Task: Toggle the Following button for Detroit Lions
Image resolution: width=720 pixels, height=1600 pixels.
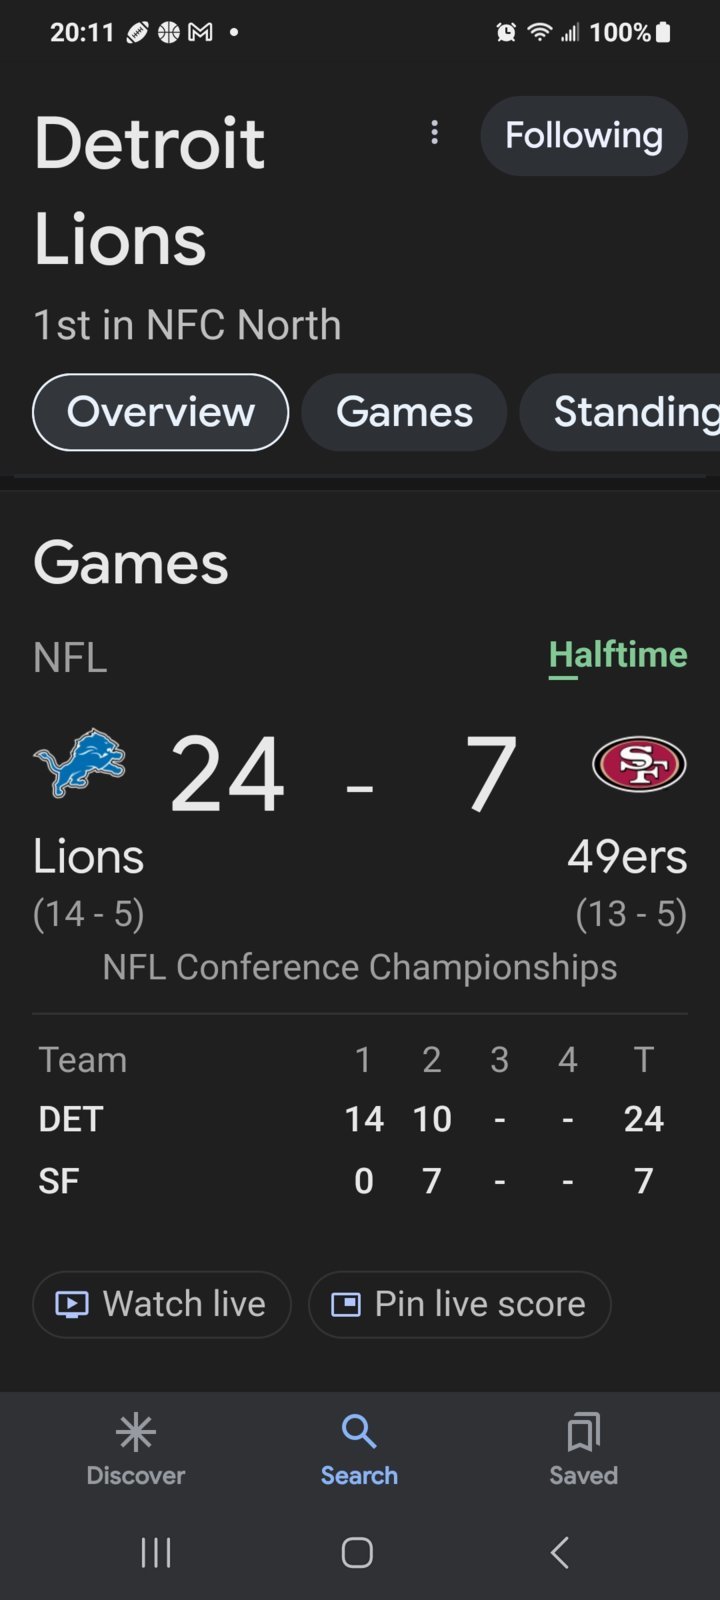Action: point(584,136)
